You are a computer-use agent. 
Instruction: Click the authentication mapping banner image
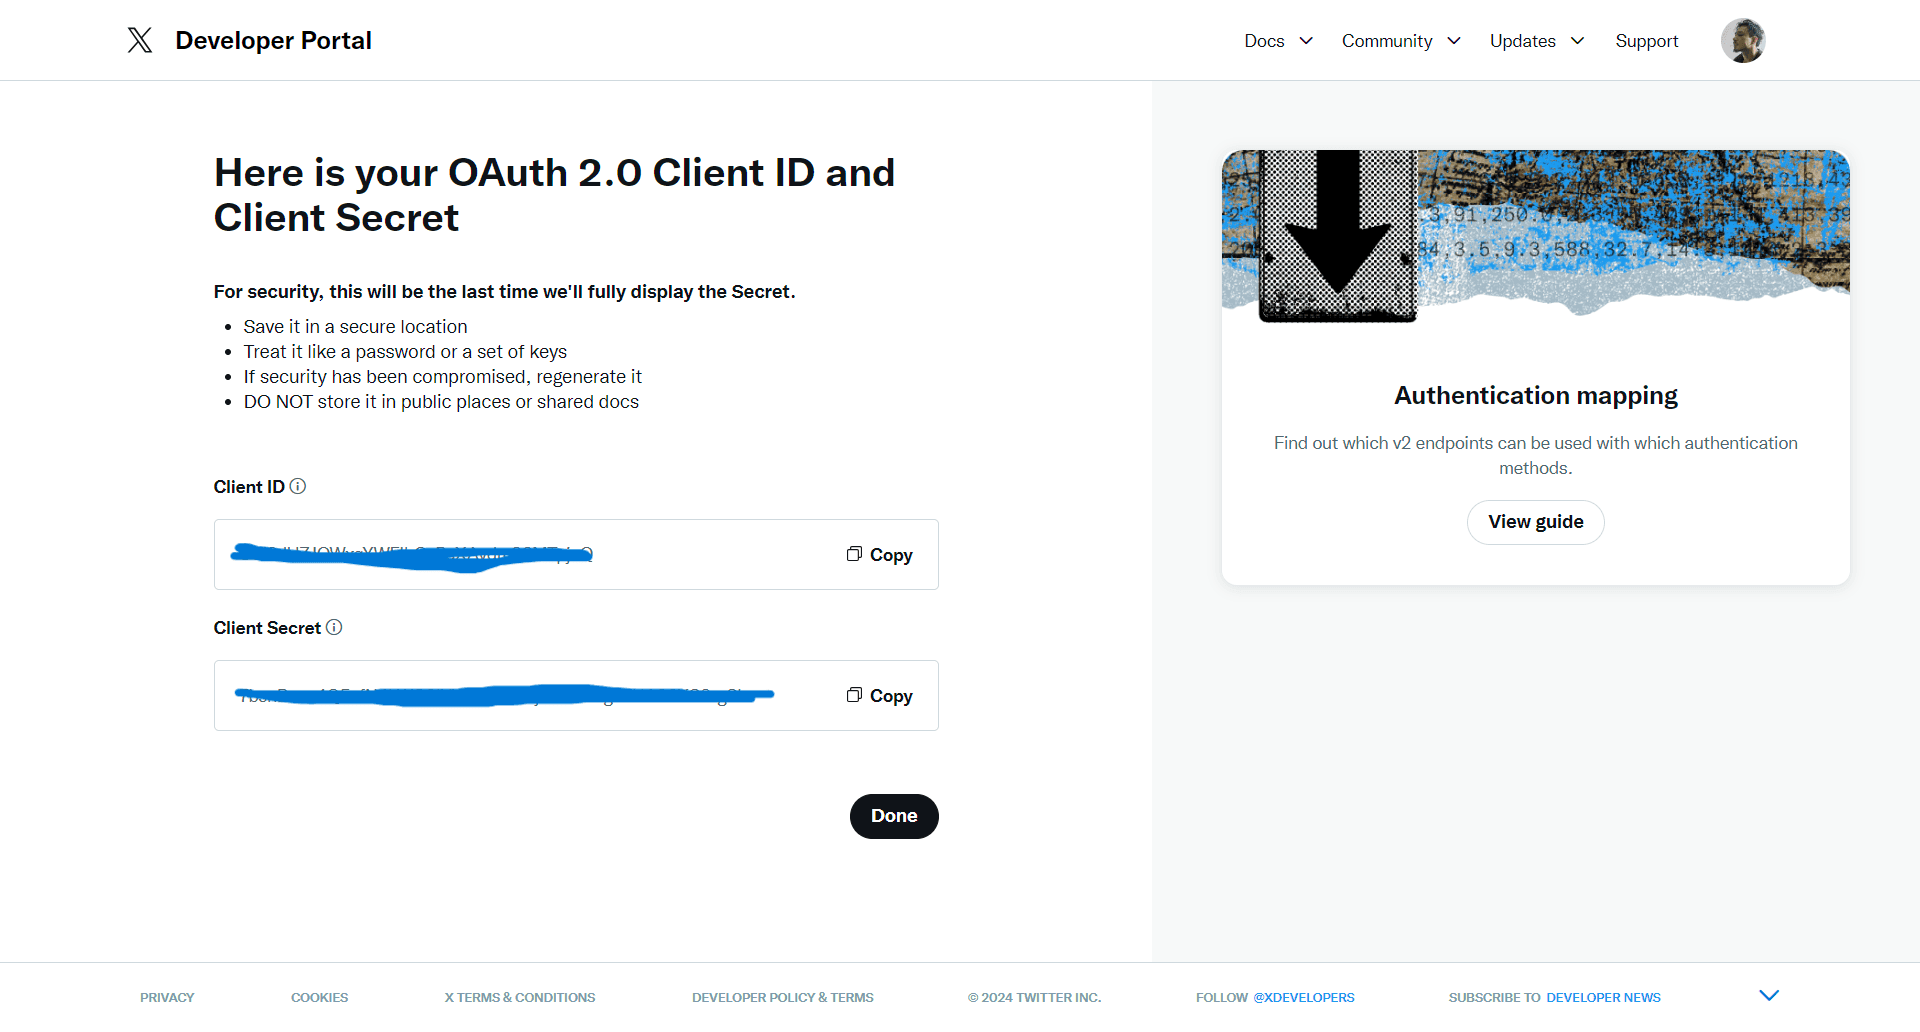pyautogui.click(x=1535, y=236)
